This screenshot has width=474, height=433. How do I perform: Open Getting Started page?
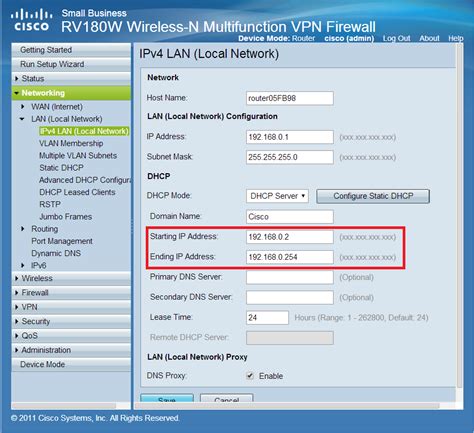coord(71,50)
